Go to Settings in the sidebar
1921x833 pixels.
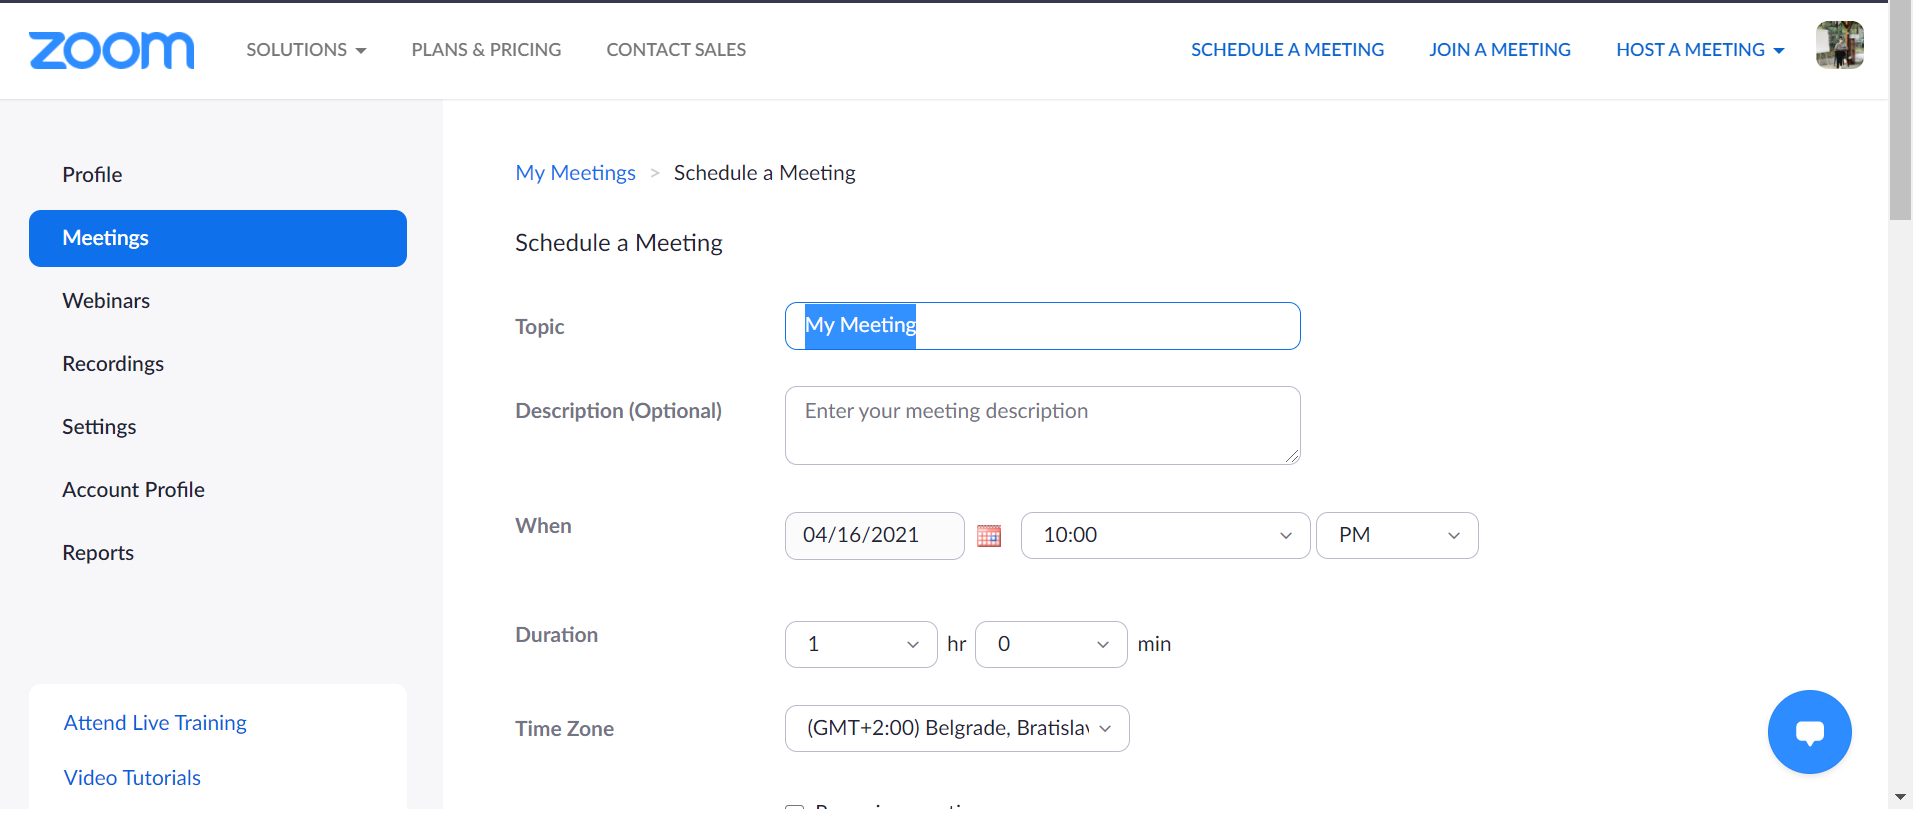(x=99, y=427)
